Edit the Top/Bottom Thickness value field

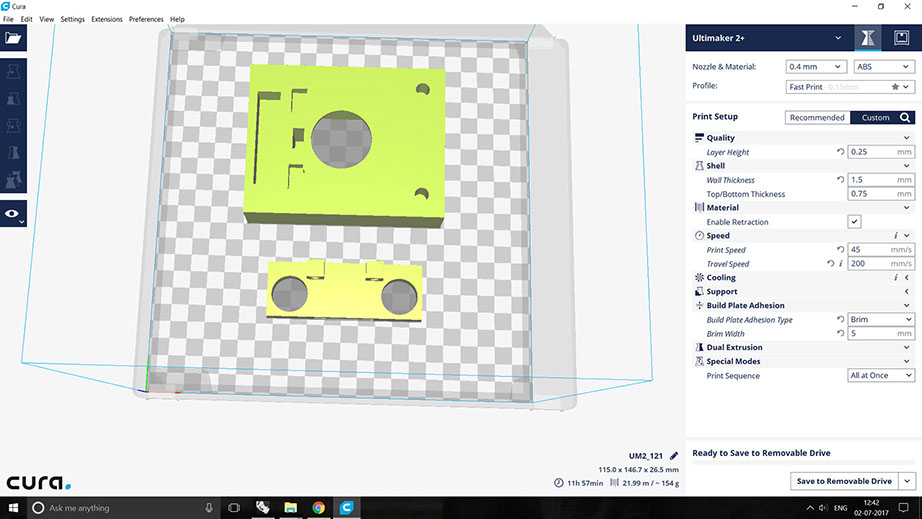coord(881,194)
